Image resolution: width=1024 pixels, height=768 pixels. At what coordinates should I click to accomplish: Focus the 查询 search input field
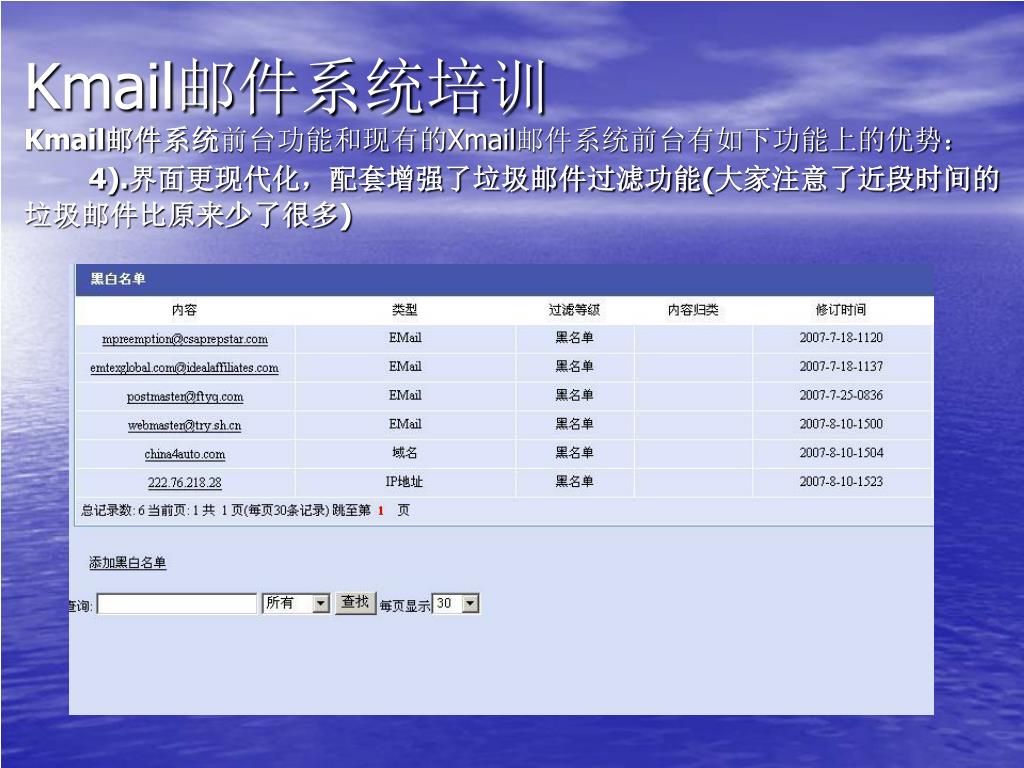point(176,603)
